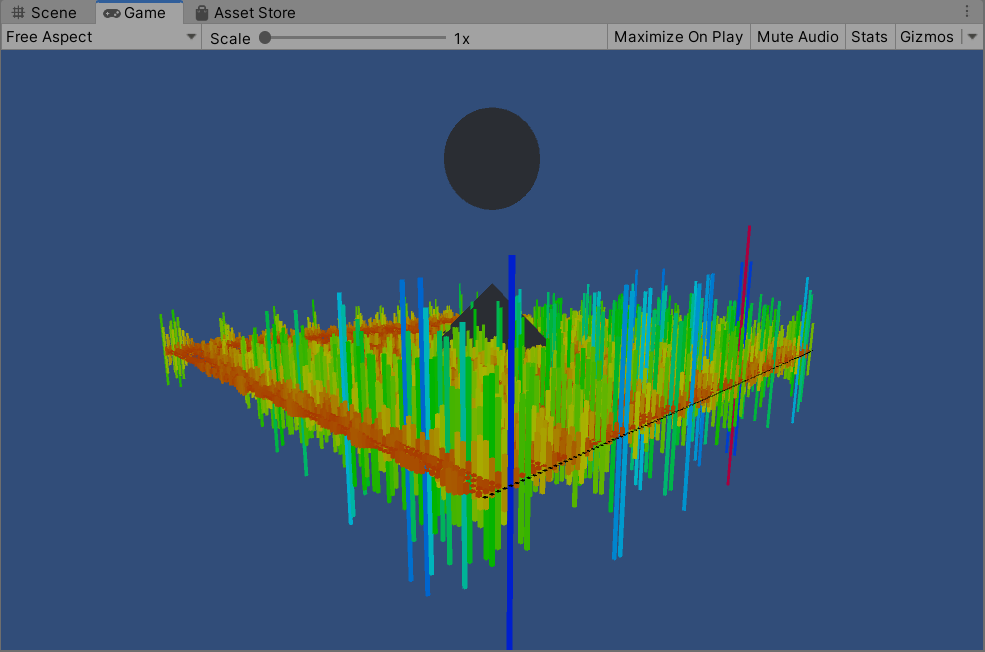The image size is (985, 652).
Task: Click the 1x scale value
Action: 462,39
